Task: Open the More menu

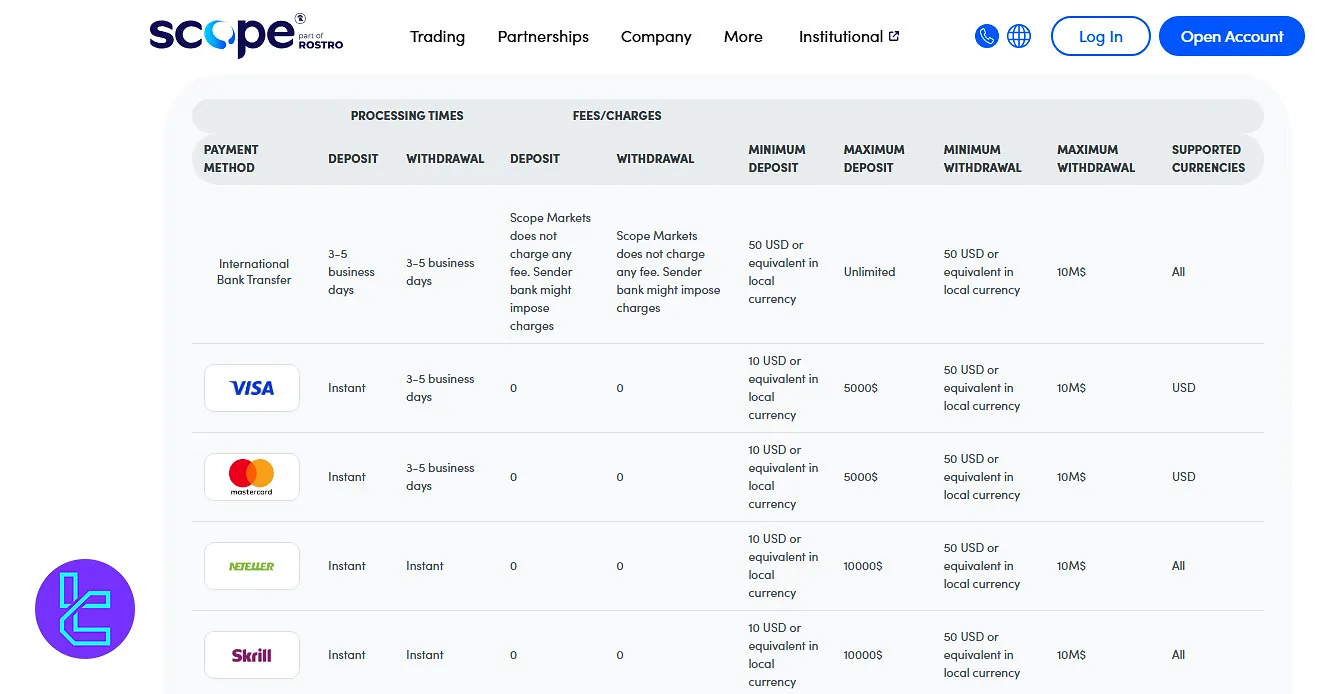Action: [x=743, y=37]
